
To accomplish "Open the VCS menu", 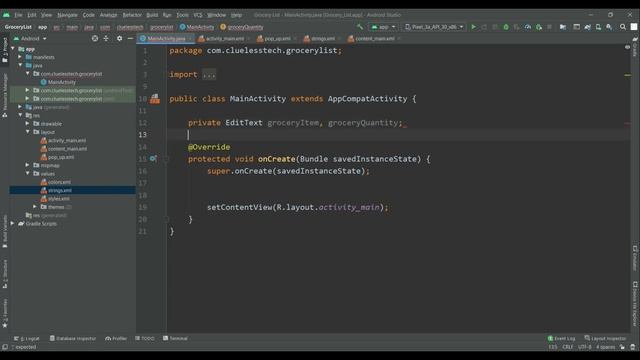I will tap(198, 15).
